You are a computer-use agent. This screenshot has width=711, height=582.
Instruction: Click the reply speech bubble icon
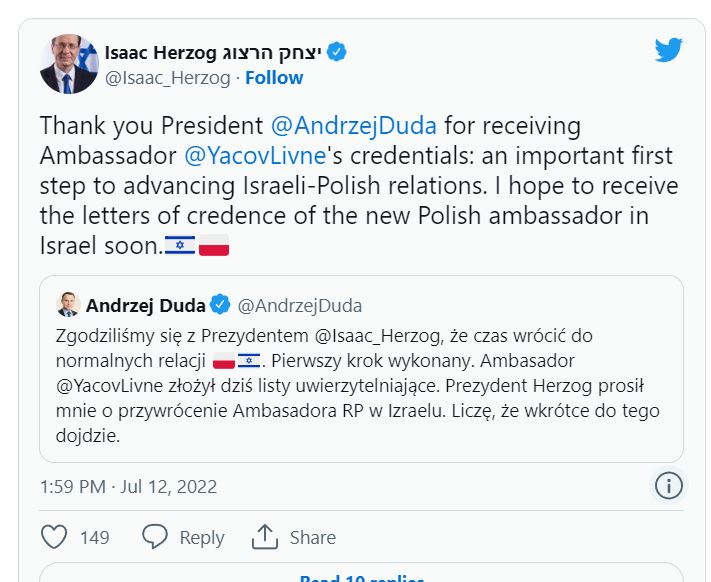coord(155,537)
